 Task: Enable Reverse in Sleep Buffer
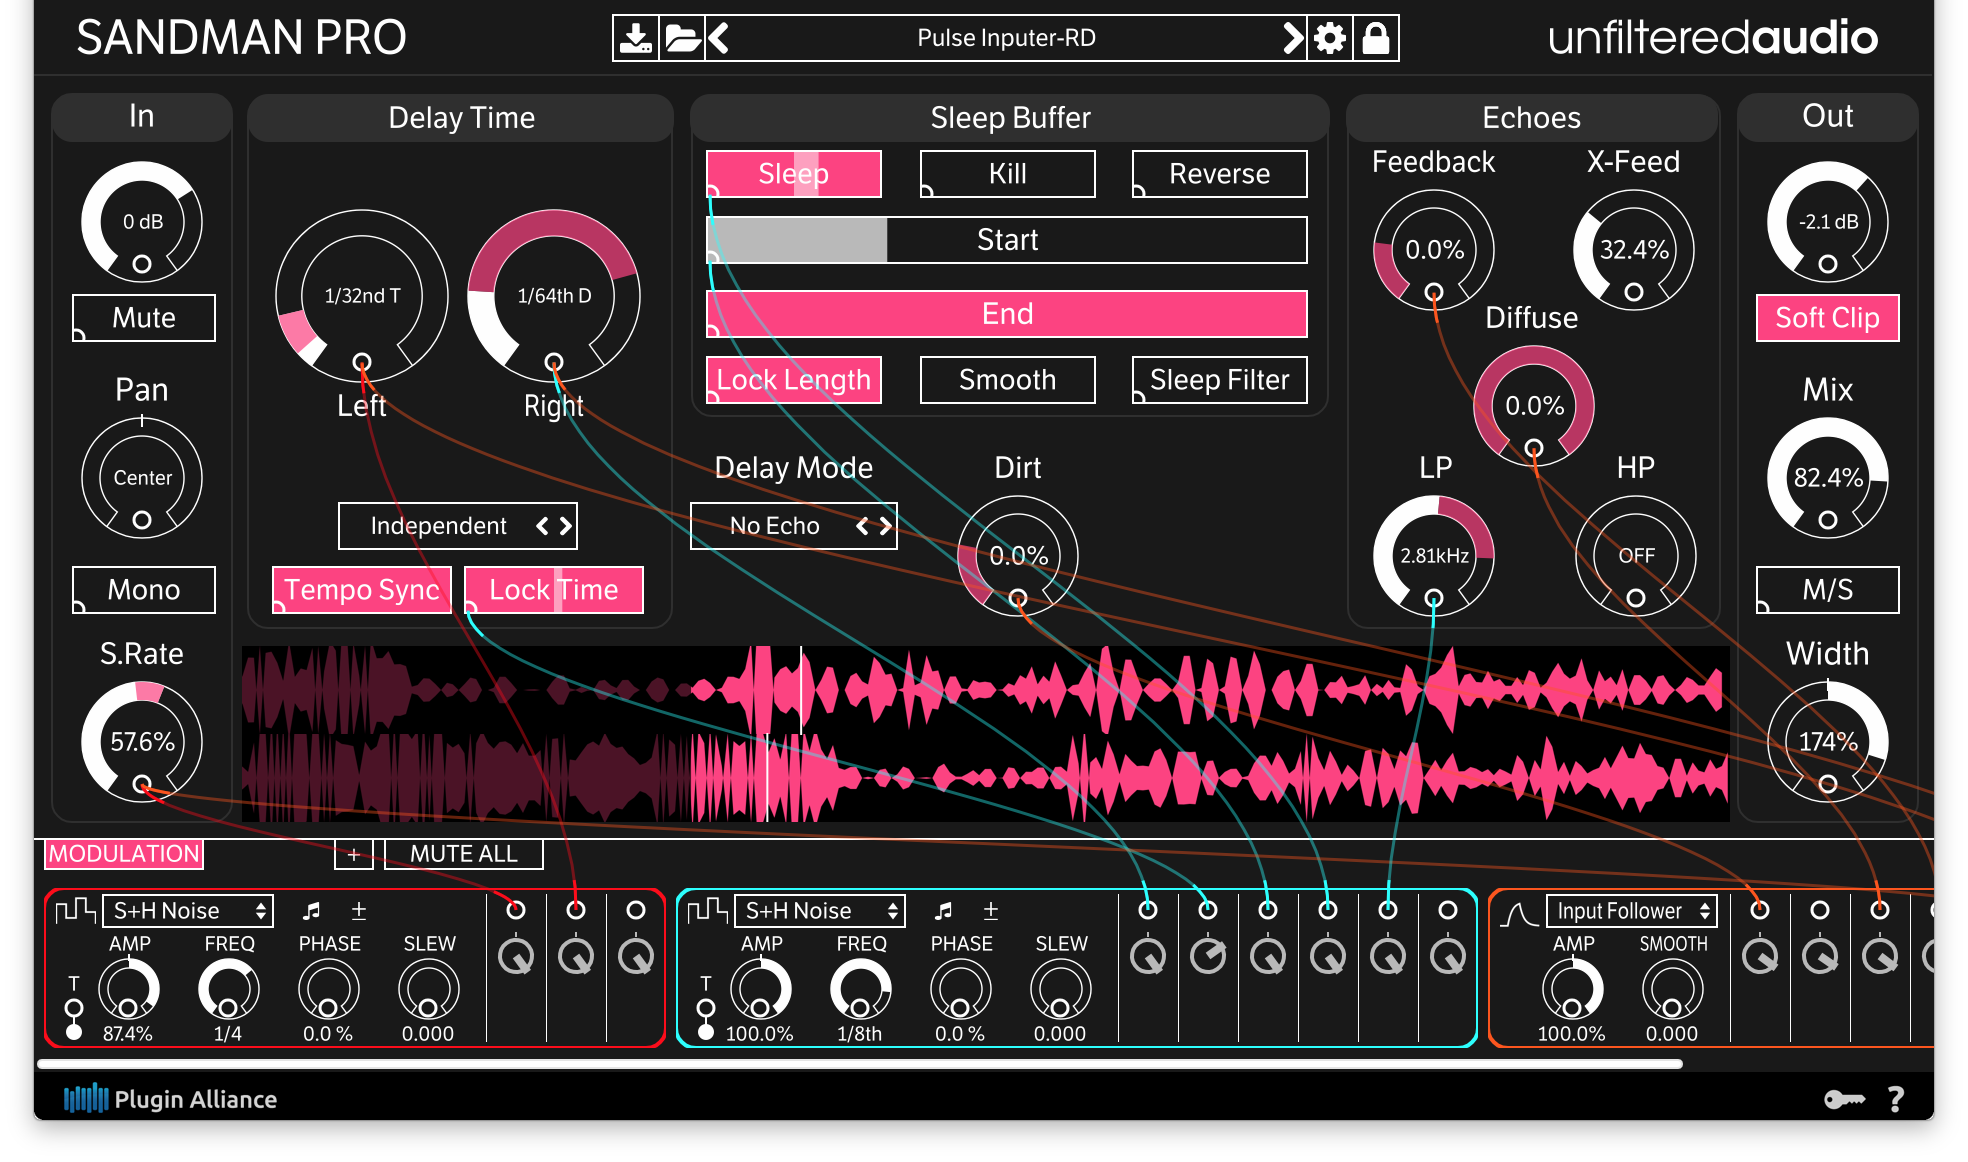click(x=1220, y=174)
